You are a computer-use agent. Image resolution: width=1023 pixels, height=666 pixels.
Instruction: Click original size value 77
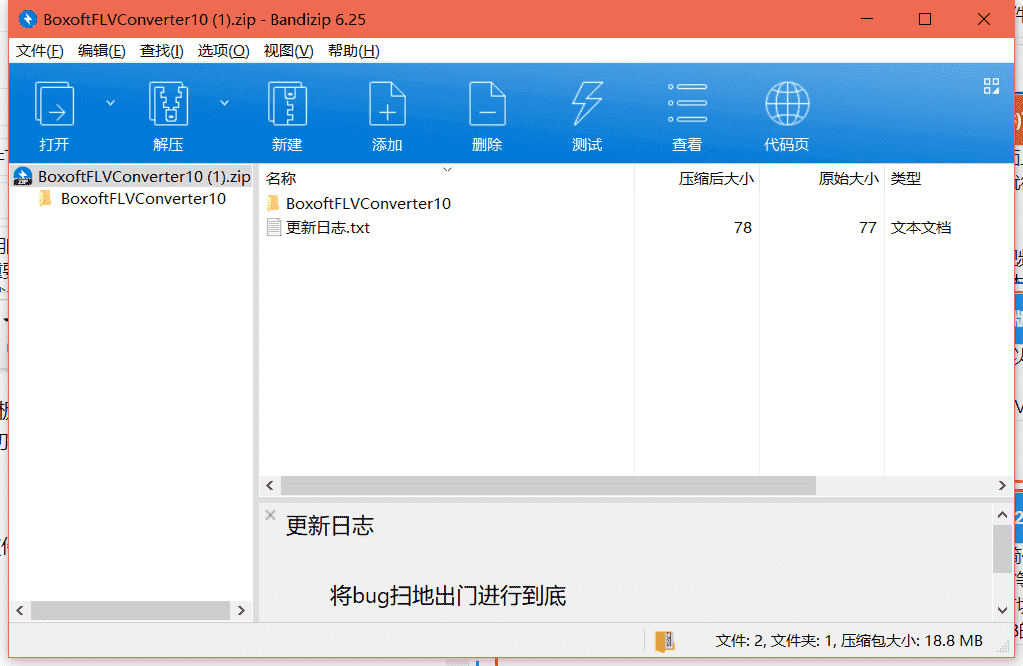click(867, 228)
